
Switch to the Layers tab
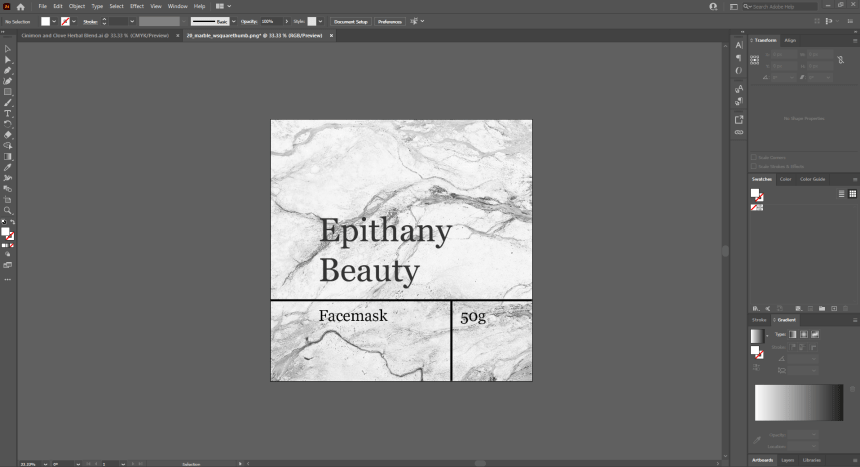point(788,460)
